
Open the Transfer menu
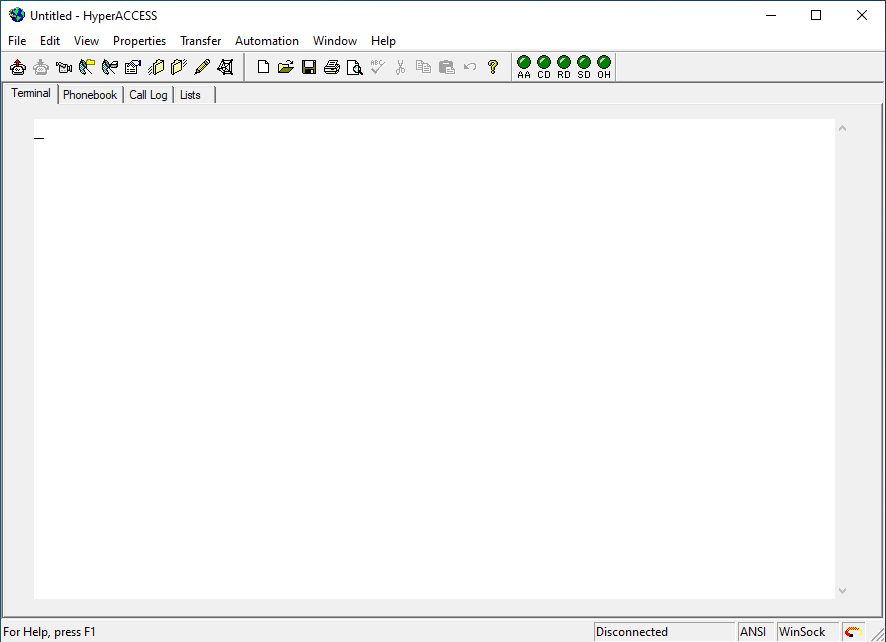[x=201, y=41]
